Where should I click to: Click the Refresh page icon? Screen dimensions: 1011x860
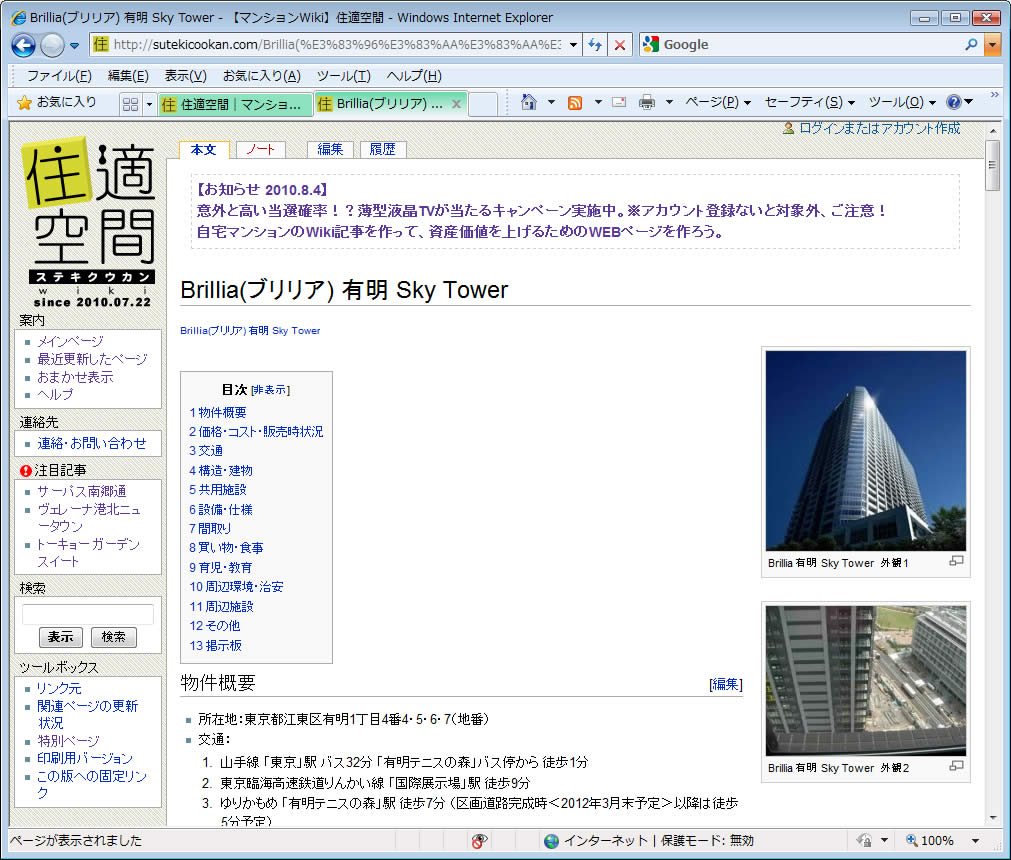[x=595, y=45]
